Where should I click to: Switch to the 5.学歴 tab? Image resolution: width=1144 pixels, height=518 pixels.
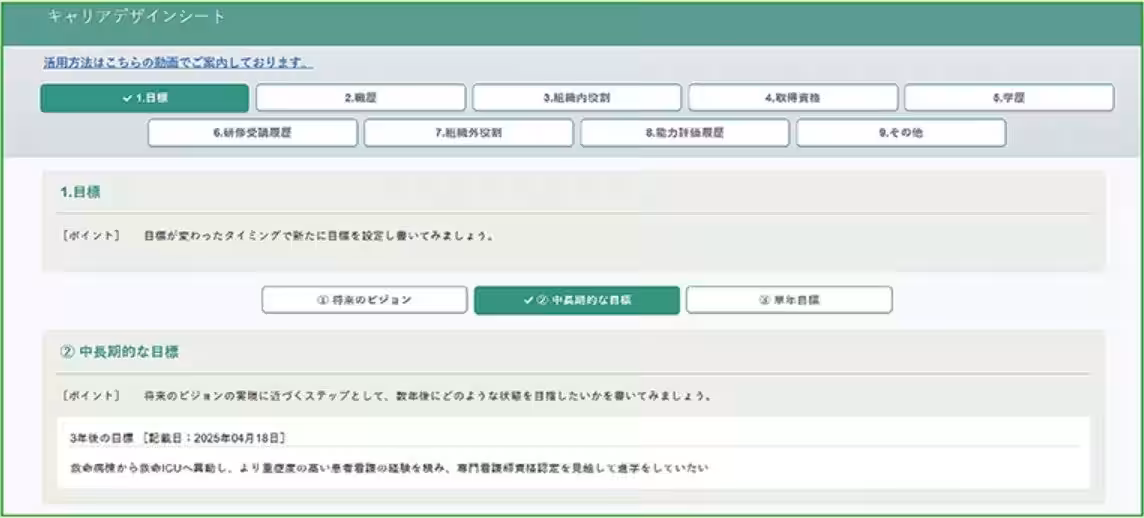[x=1009, y=98]
